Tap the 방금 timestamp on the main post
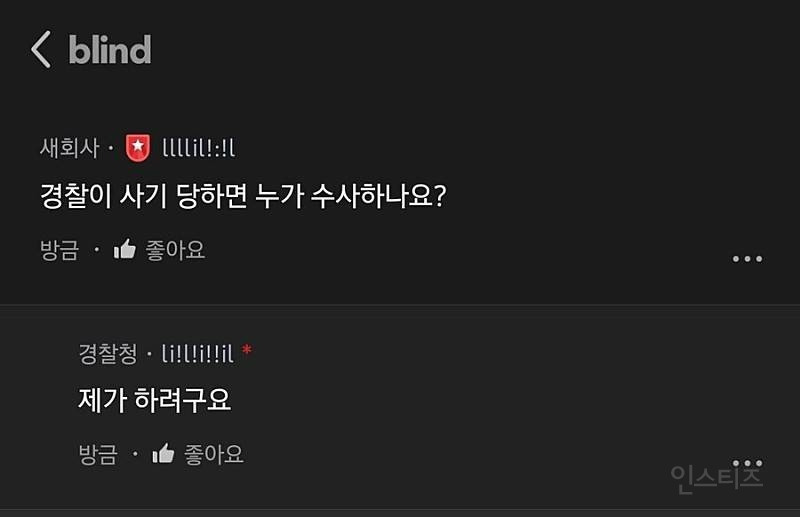This screenshot has height=517, width=800. [x=60, y=250]
